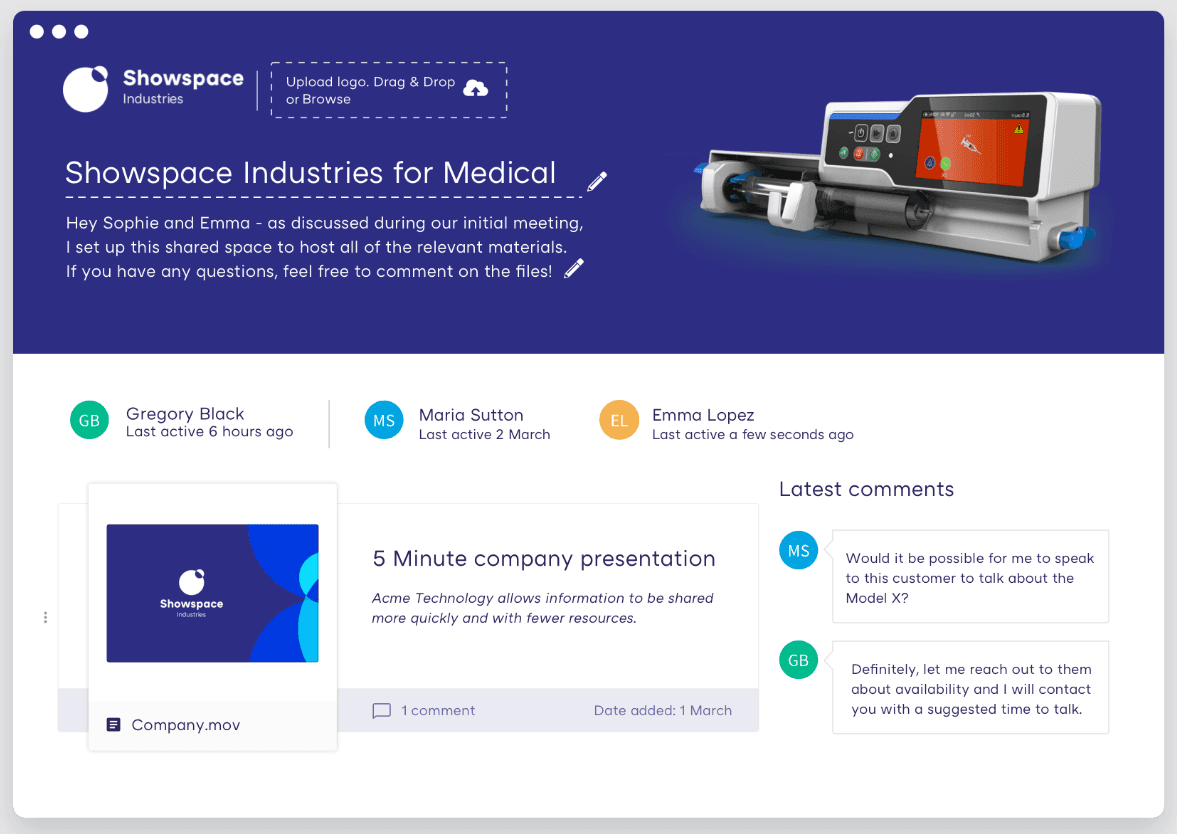The width and height of the screenshot is (1177, 834).
Task: Open the comment bubble icon on presentation card
Action: pos(381,711)
